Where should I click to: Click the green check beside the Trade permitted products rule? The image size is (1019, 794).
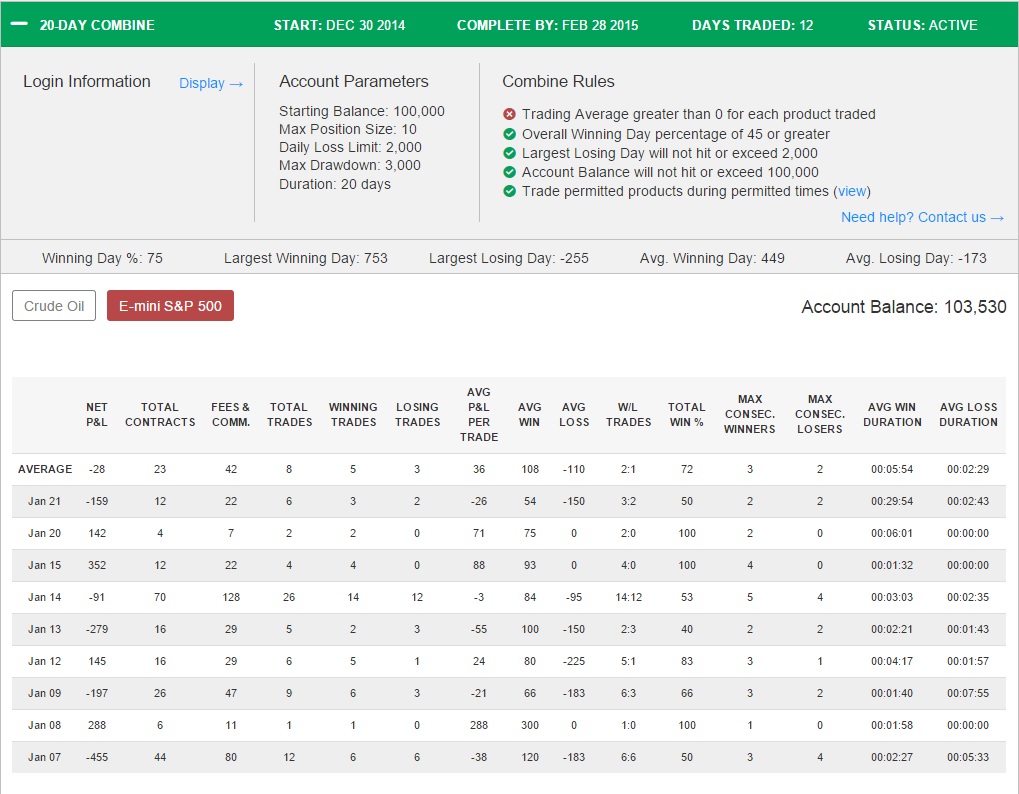click(510, 191)
